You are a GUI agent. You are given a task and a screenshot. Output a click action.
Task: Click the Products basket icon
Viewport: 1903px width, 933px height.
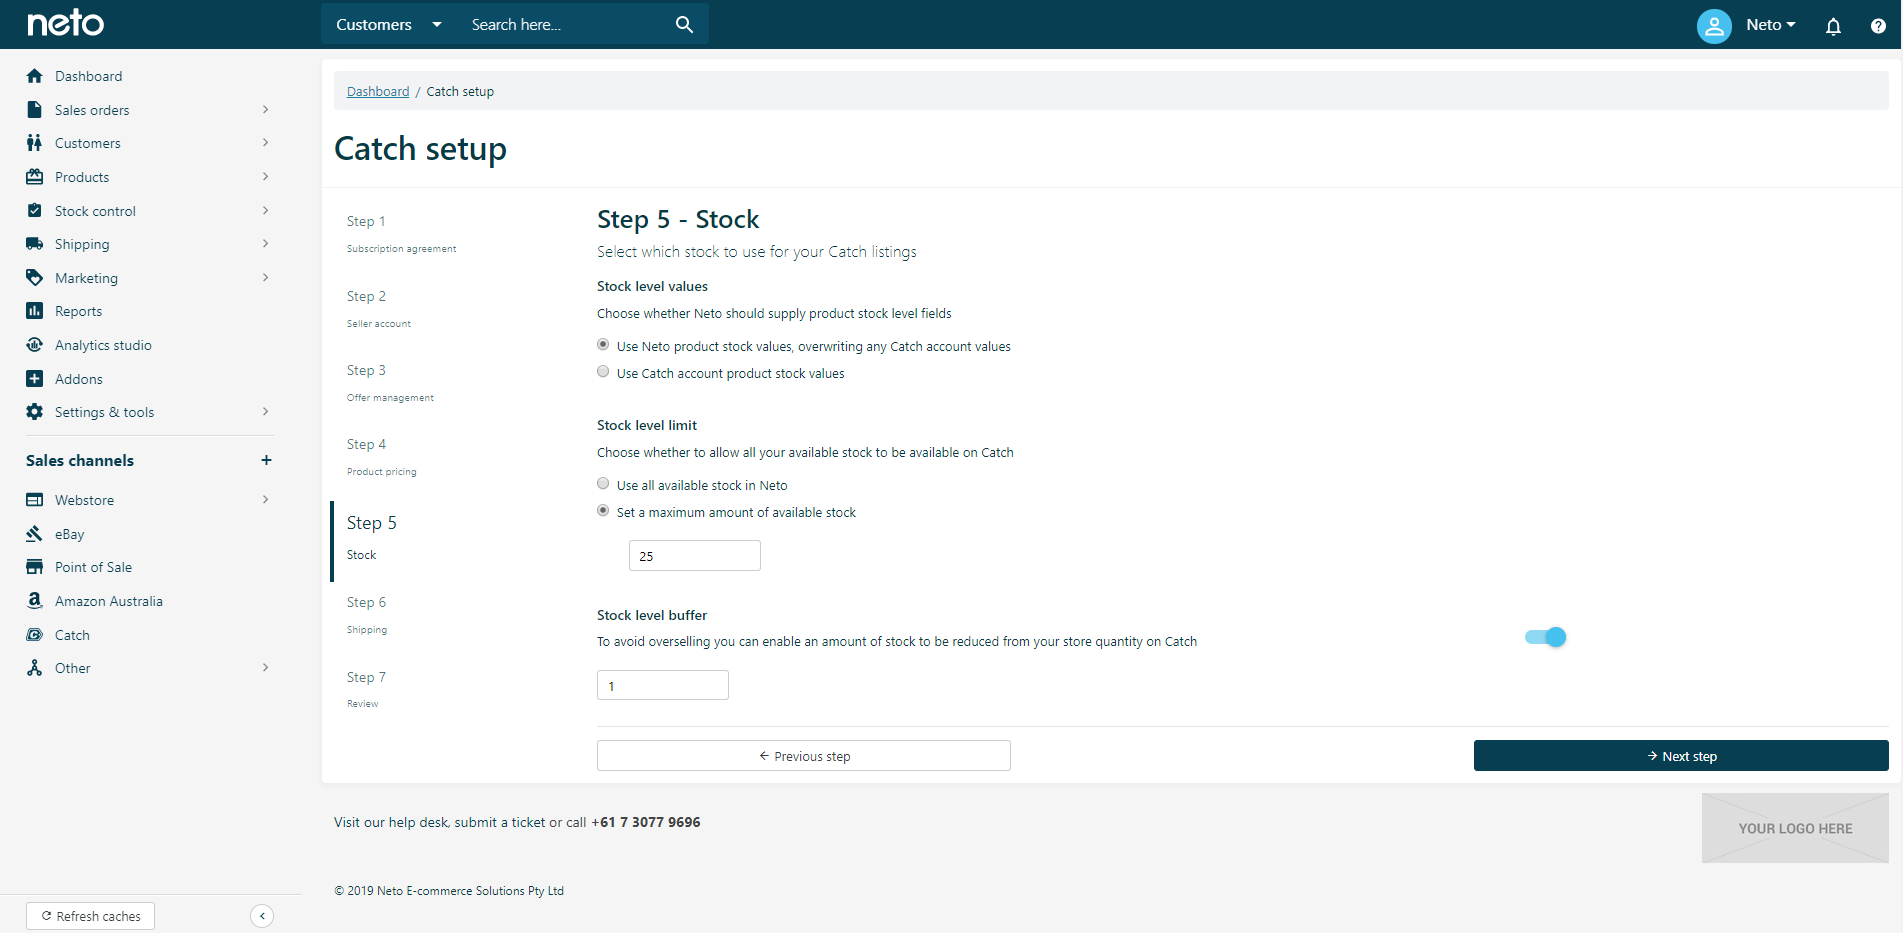[35, 177]
